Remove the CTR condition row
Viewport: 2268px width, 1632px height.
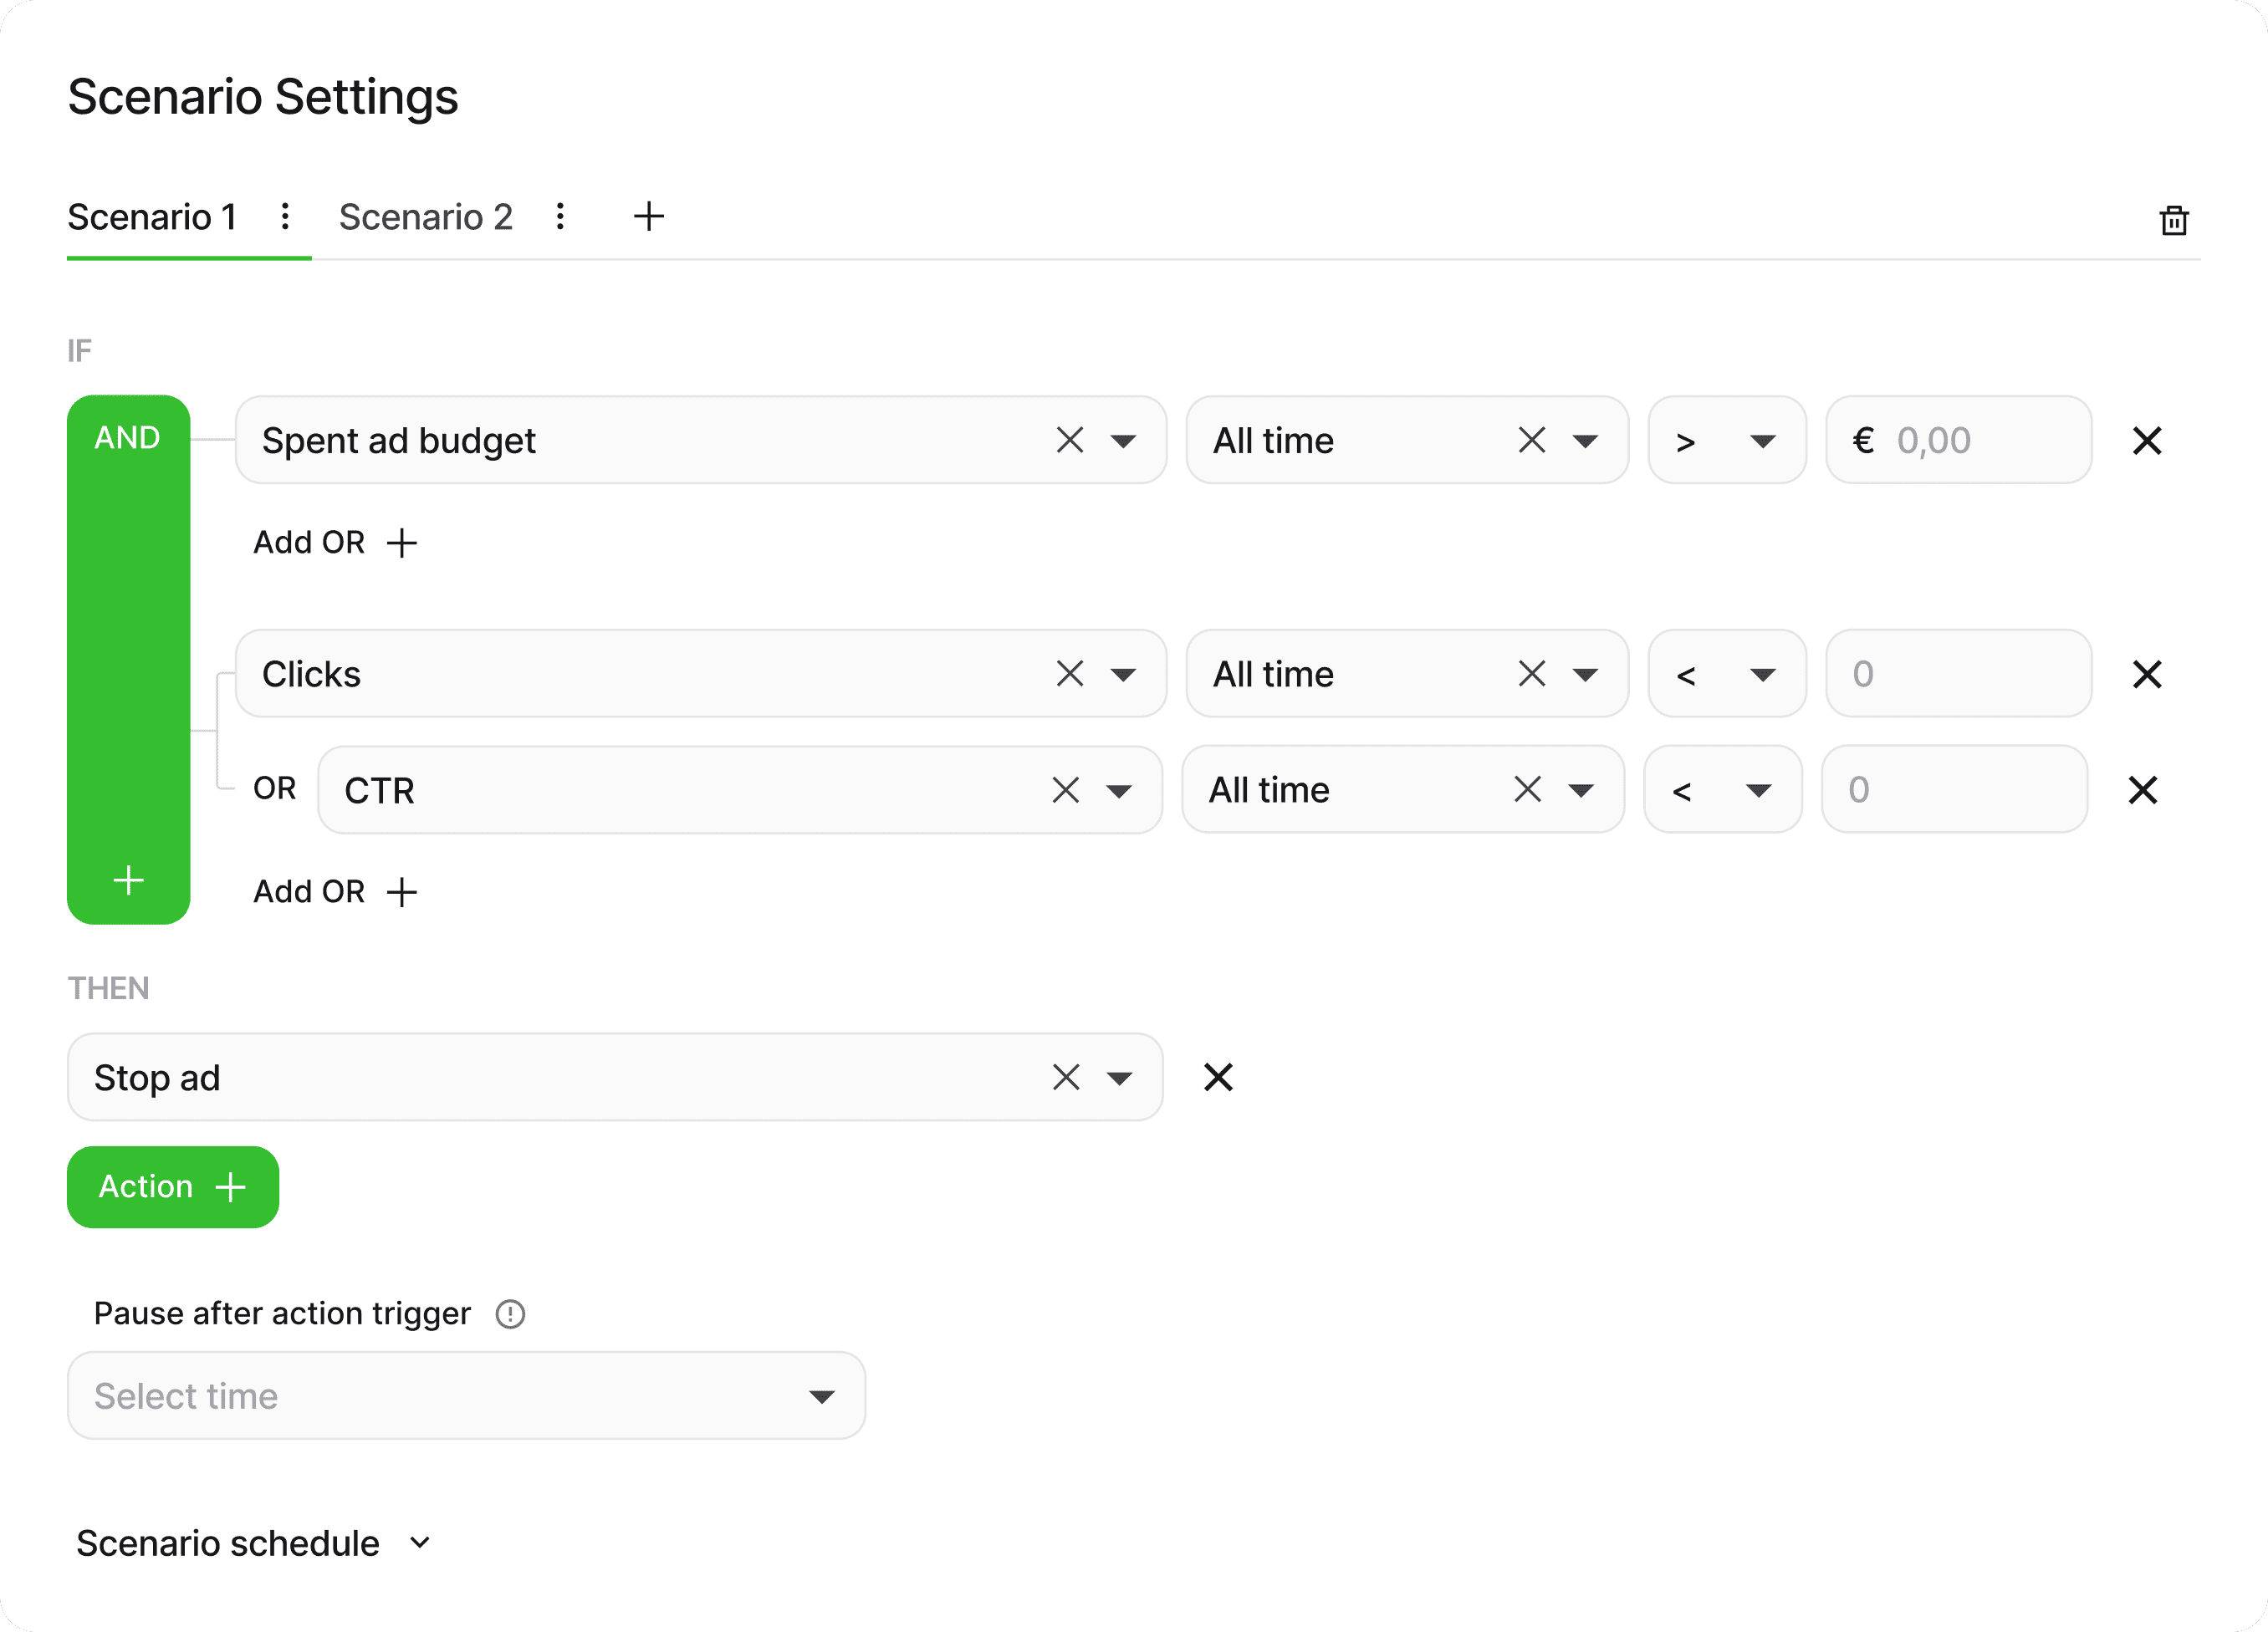click(x=2143, y=790)
